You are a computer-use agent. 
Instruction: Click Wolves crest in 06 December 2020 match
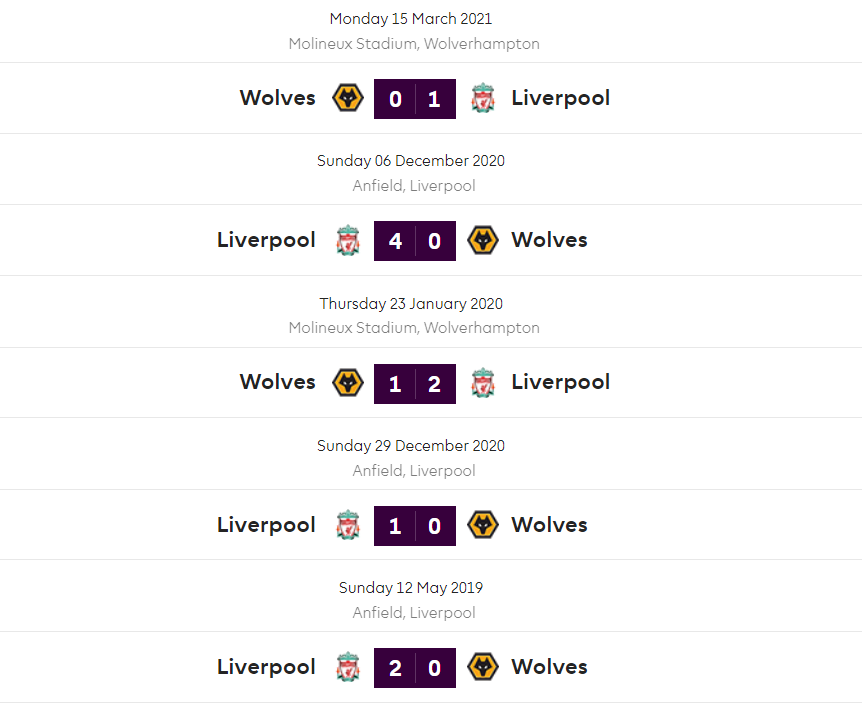click(483, 240)
